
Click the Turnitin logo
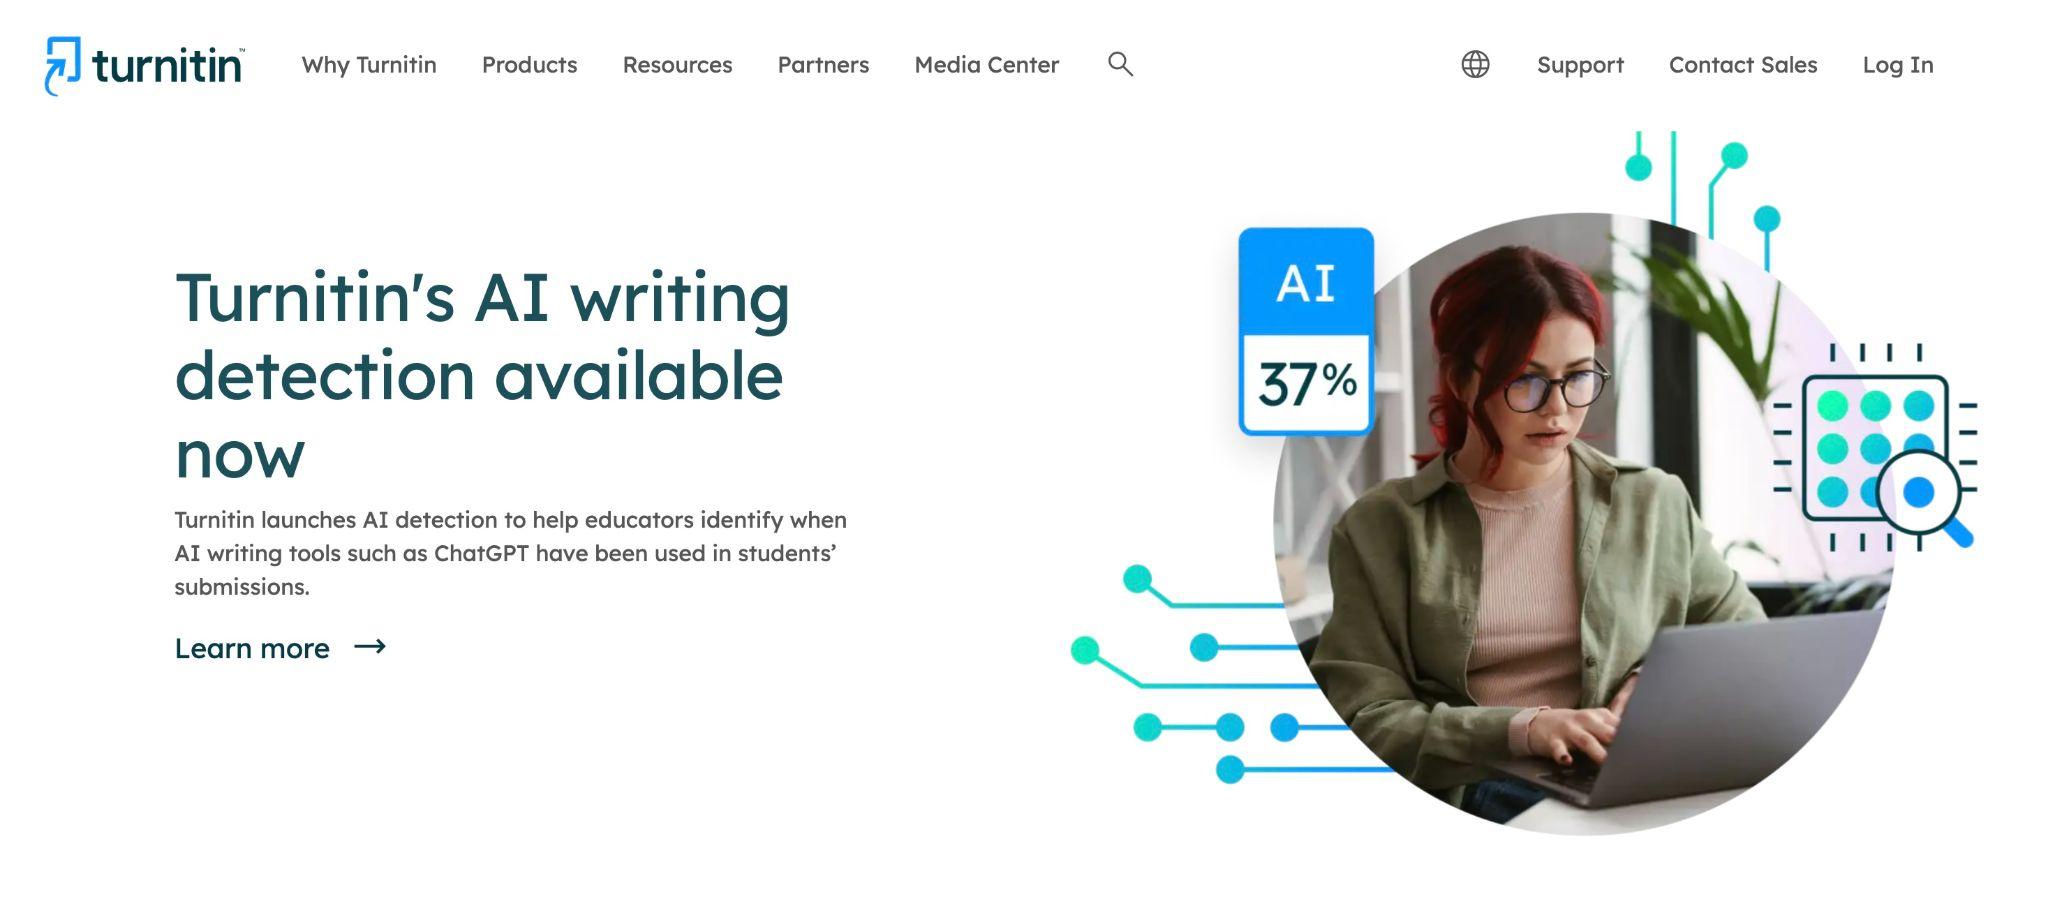point(144,64)
